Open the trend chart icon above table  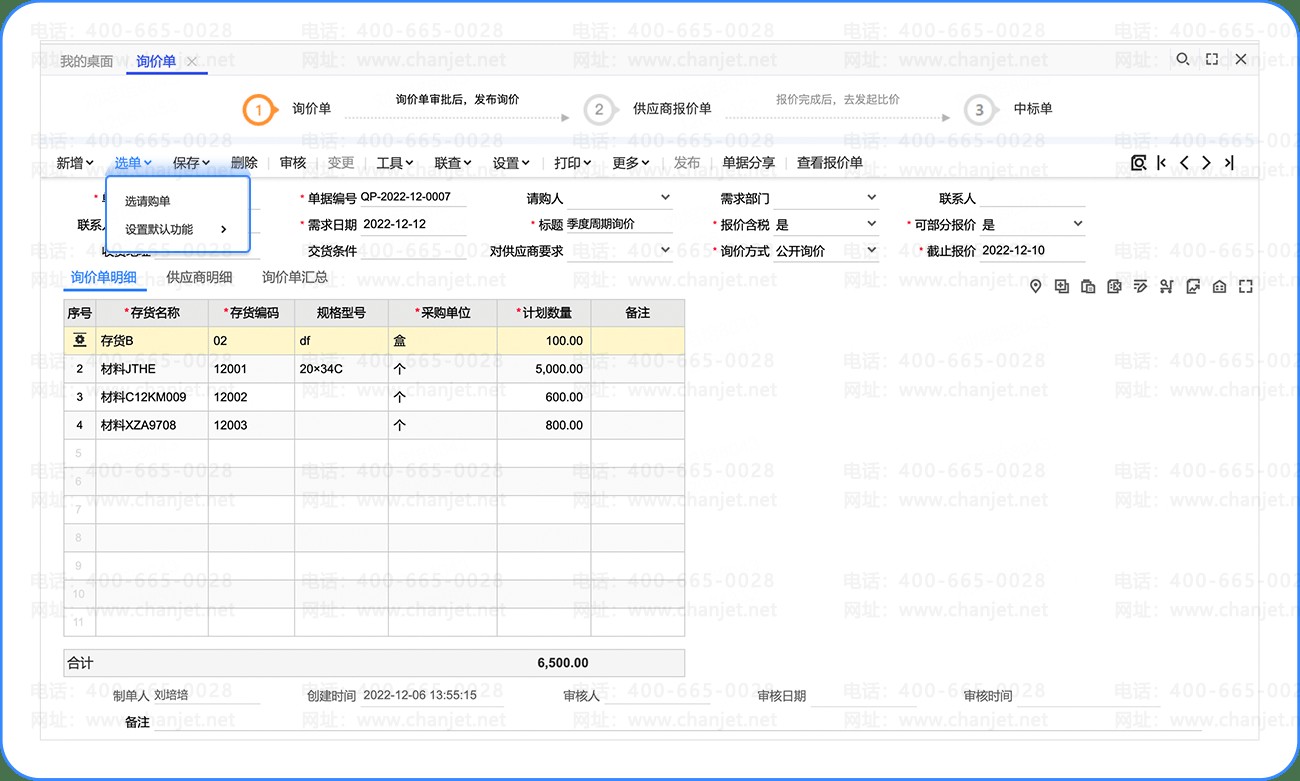pos(1193,287)
